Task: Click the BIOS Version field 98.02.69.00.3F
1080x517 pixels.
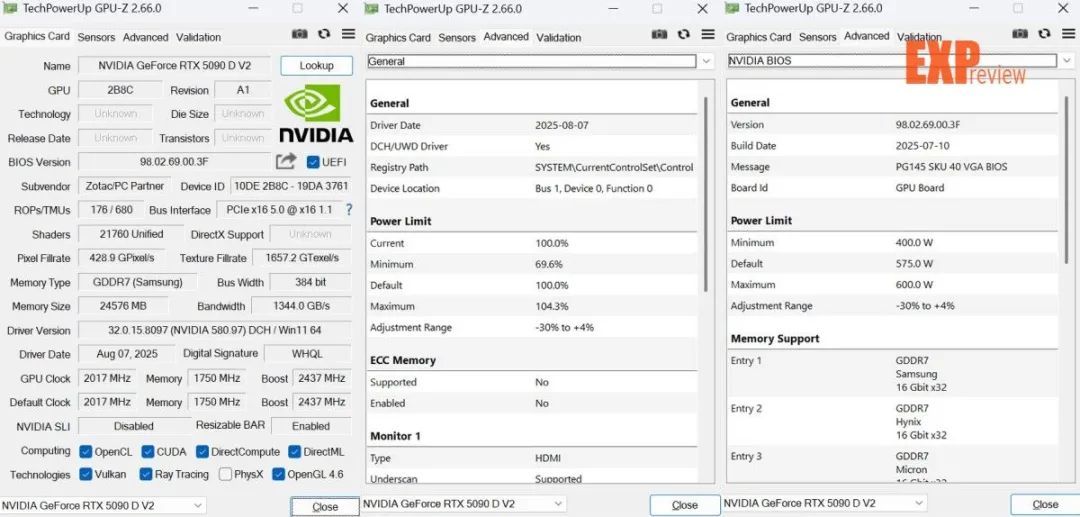Action: (174, 162)
